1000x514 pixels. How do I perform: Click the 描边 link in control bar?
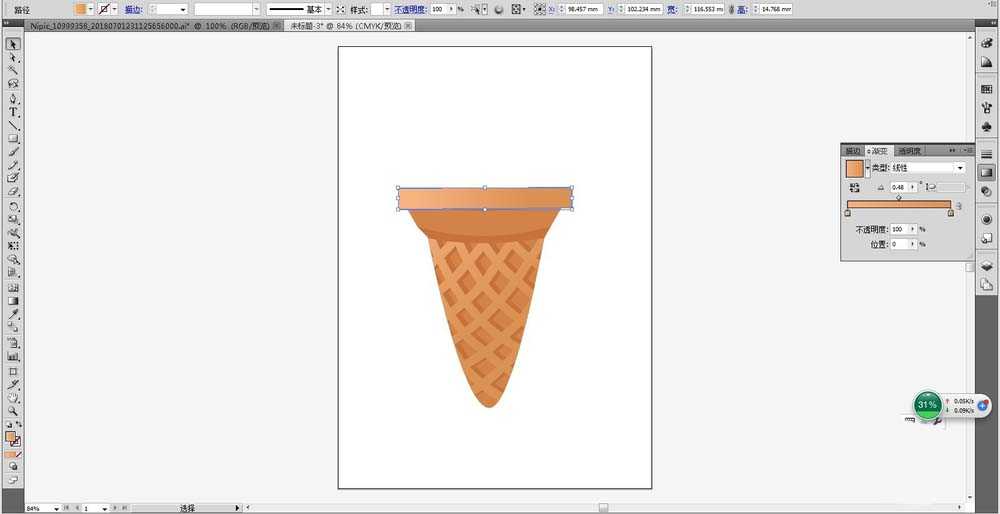pyautogui.click(x=133, y=9)
